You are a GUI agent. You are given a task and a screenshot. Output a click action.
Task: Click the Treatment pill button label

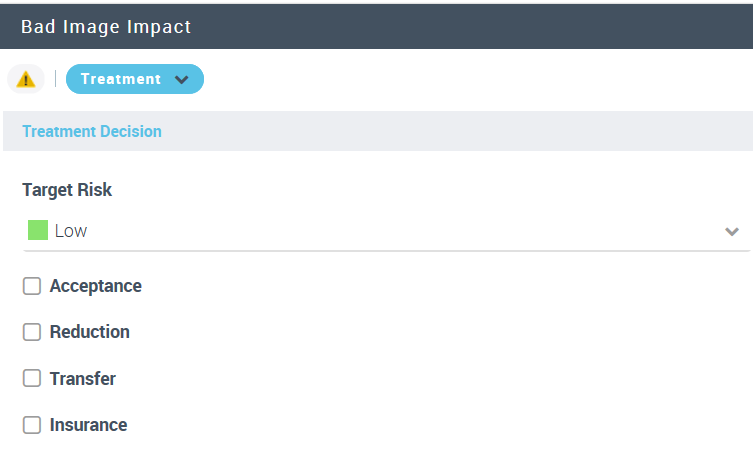pyautogui.click(x=120, y=79)
